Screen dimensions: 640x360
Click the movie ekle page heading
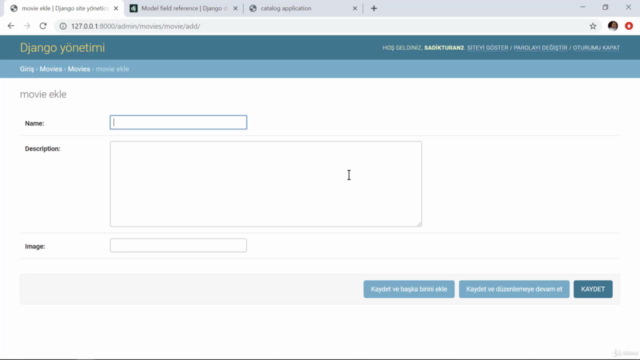coord(43,94)
